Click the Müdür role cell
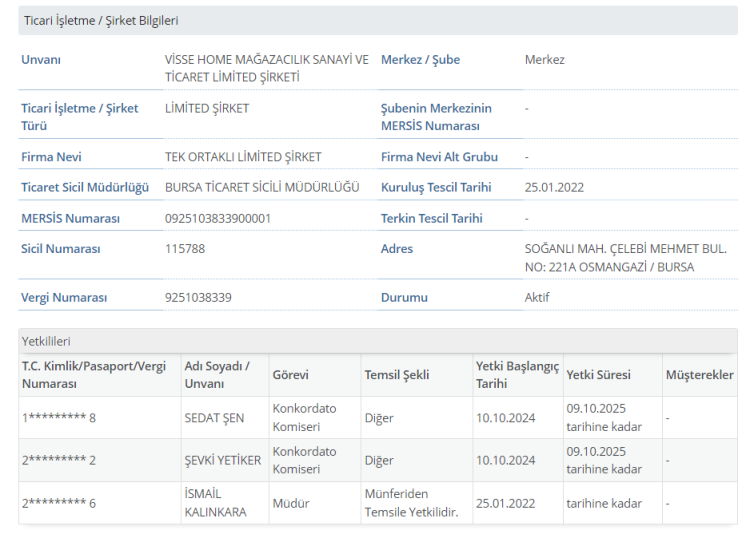Image resolution: width=750 pixels, height=534 pixels. pos(289,503)
